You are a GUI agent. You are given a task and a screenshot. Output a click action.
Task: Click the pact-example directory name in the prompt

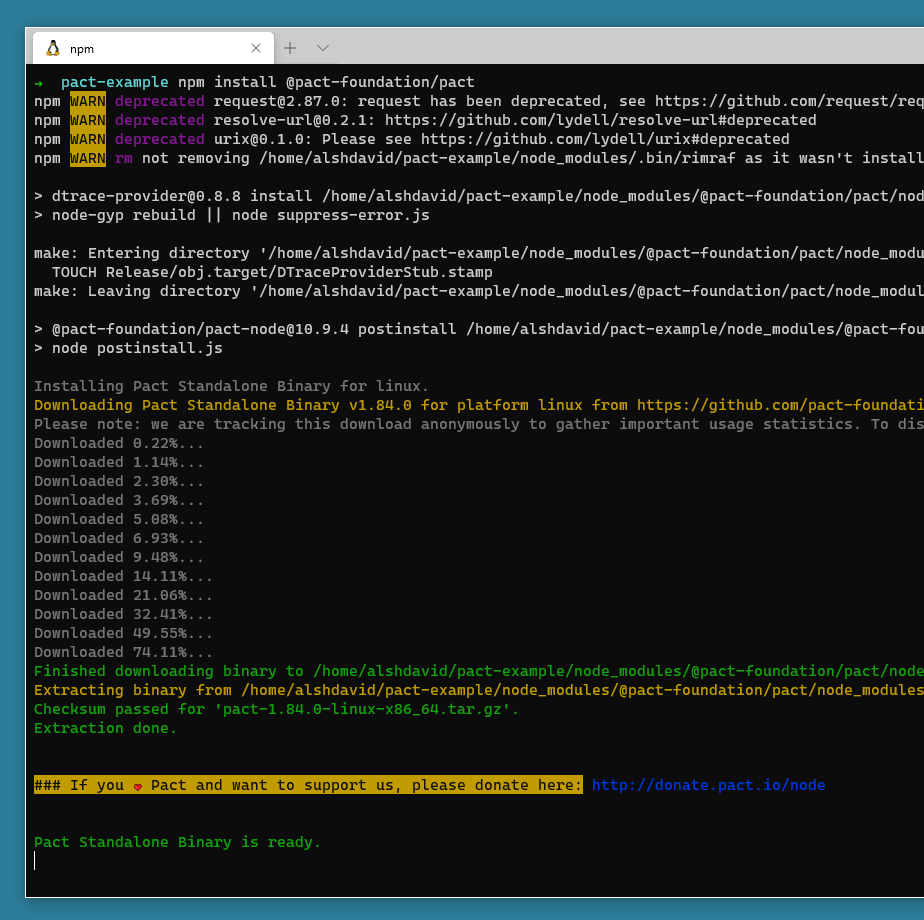tap(115, 82)
